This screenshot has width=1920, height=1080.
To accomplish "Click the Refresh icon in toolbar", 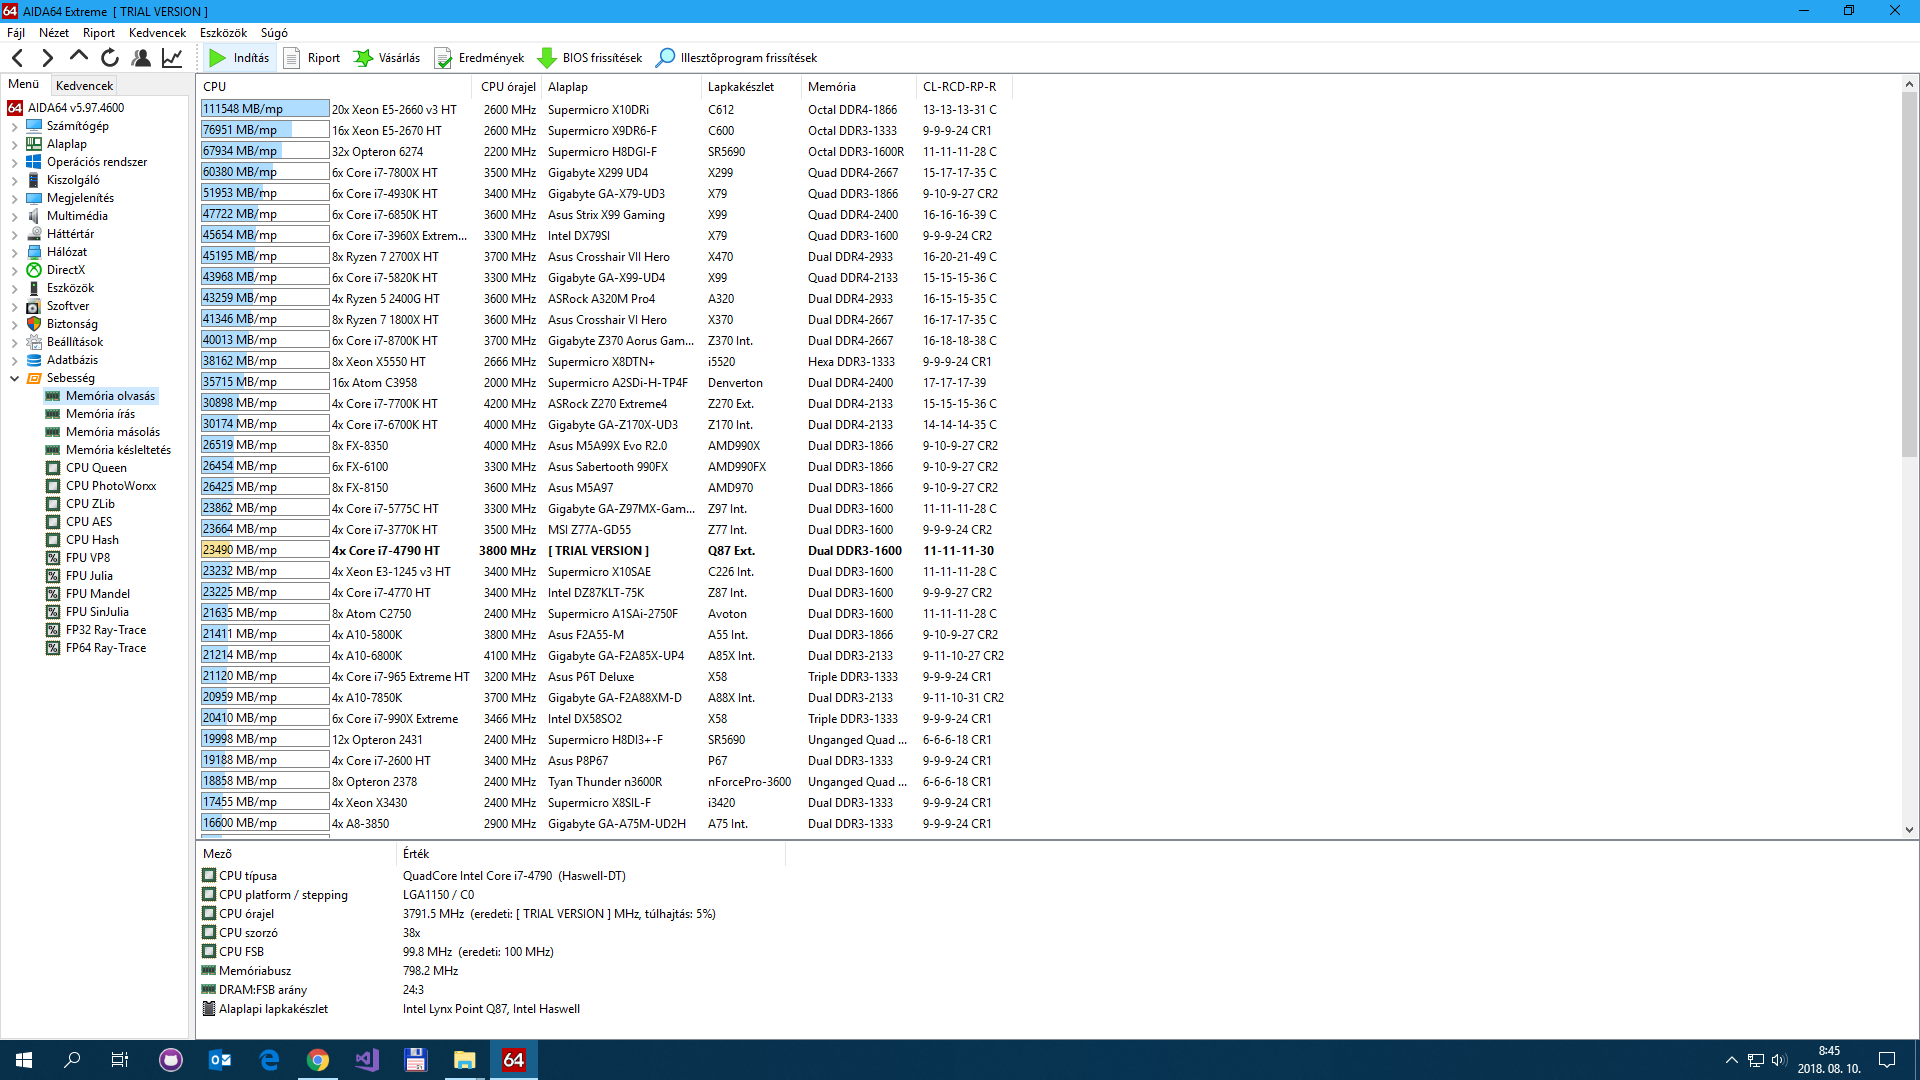I will point(110,58).
